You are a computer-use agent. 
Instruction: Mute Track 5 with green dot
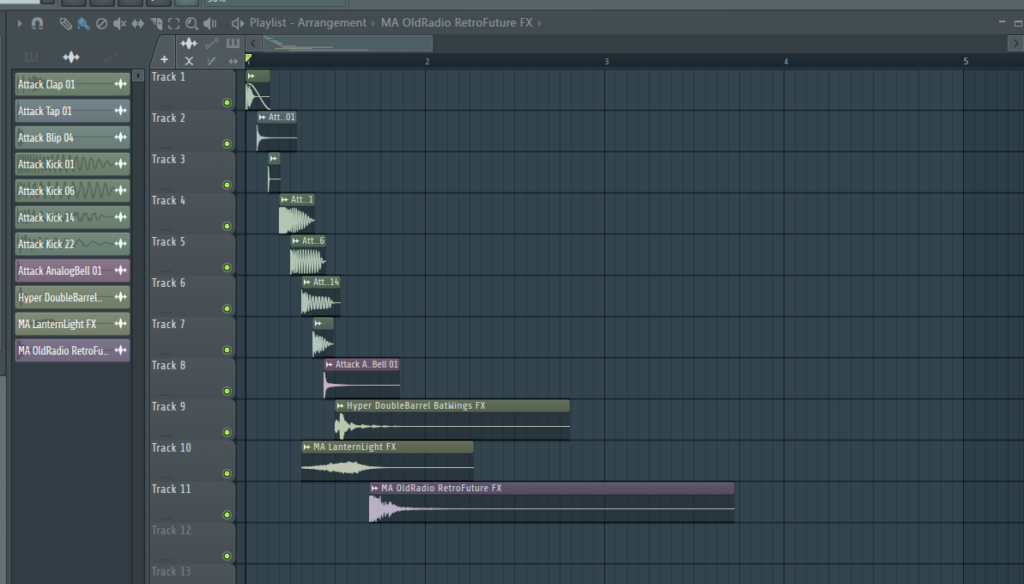coord(227,267)
